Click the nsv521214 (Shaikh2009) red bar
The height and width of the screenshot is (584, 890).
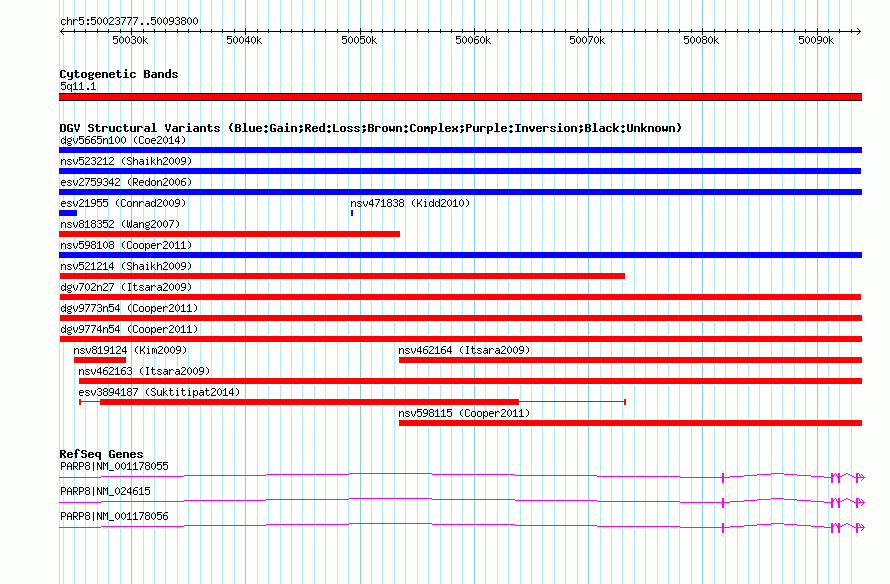[x=342, y=276]
